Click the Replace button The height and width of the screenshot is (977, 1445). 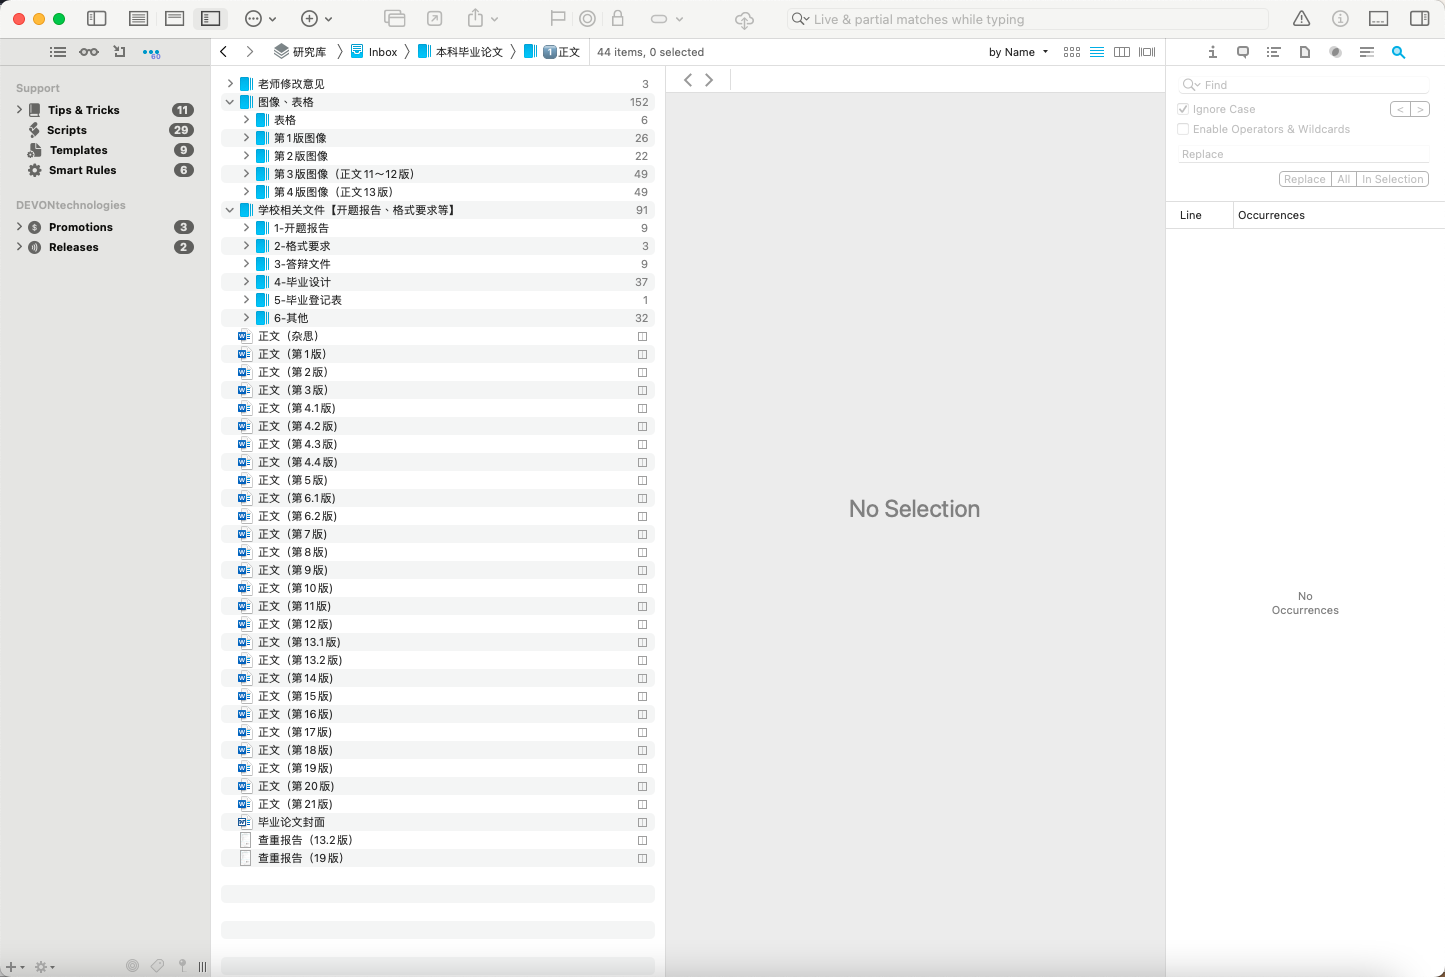tap(1304, 179)
